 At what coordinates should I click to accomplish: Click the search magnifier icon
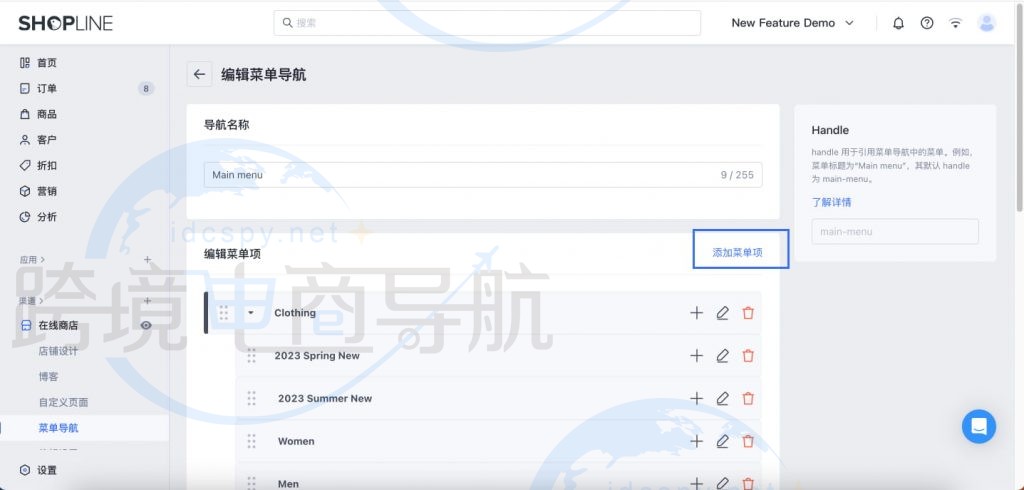coord(287,23)
